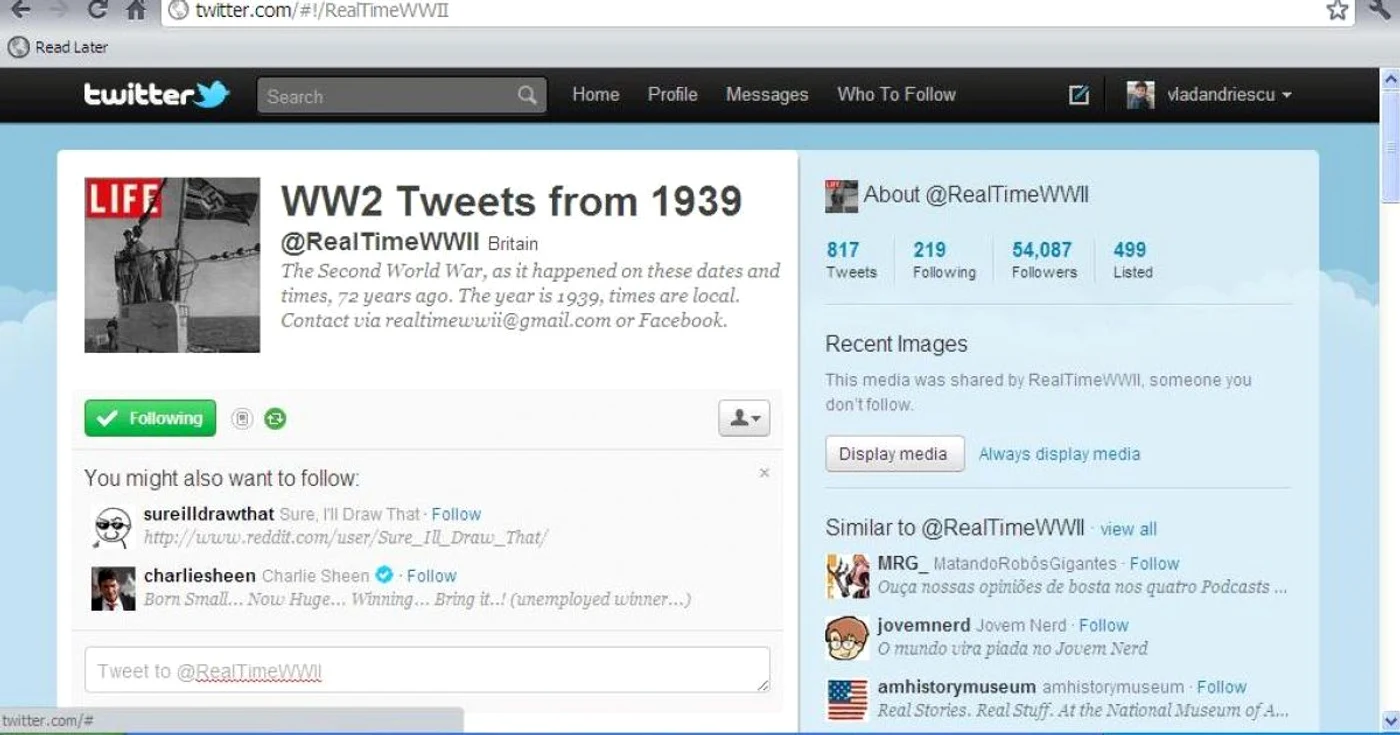Click the sureilldrawthat avatar
Image resolution: width=1400 pixels, height=735 pixels.
113,527
